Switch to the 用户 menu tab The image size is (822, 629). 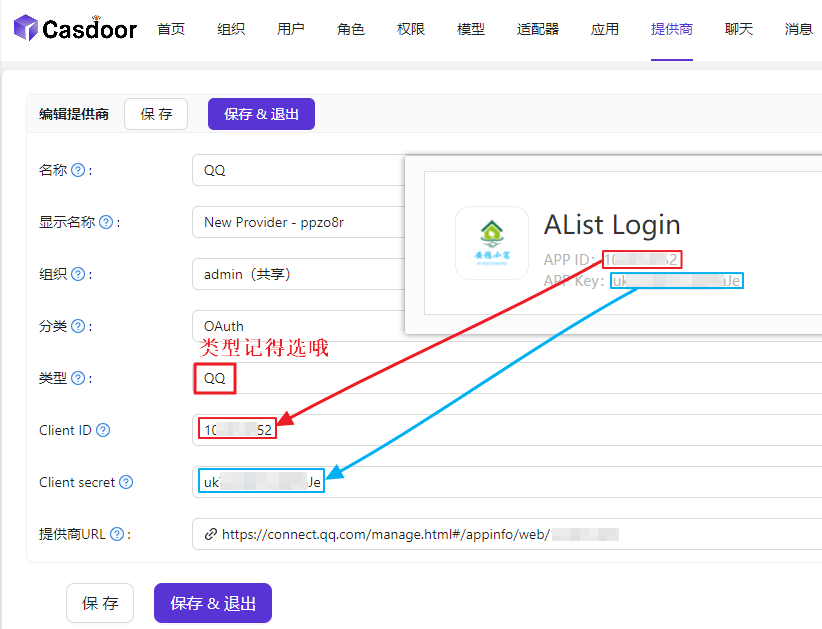pos(291,29)
